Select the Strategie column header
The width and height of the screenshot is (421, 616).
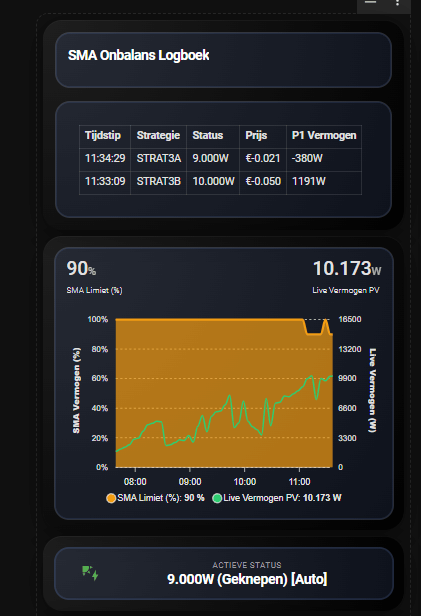(x=158, y=136)
